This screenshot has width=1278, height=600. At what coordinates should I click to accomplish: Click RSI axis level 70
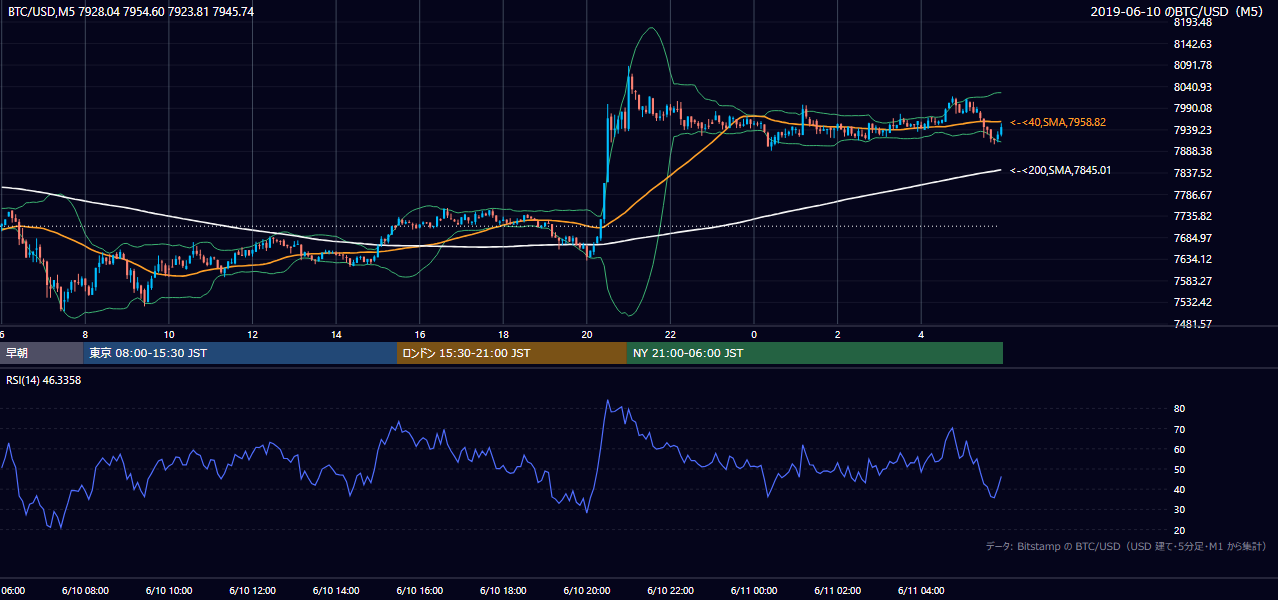pos(1179,429)
